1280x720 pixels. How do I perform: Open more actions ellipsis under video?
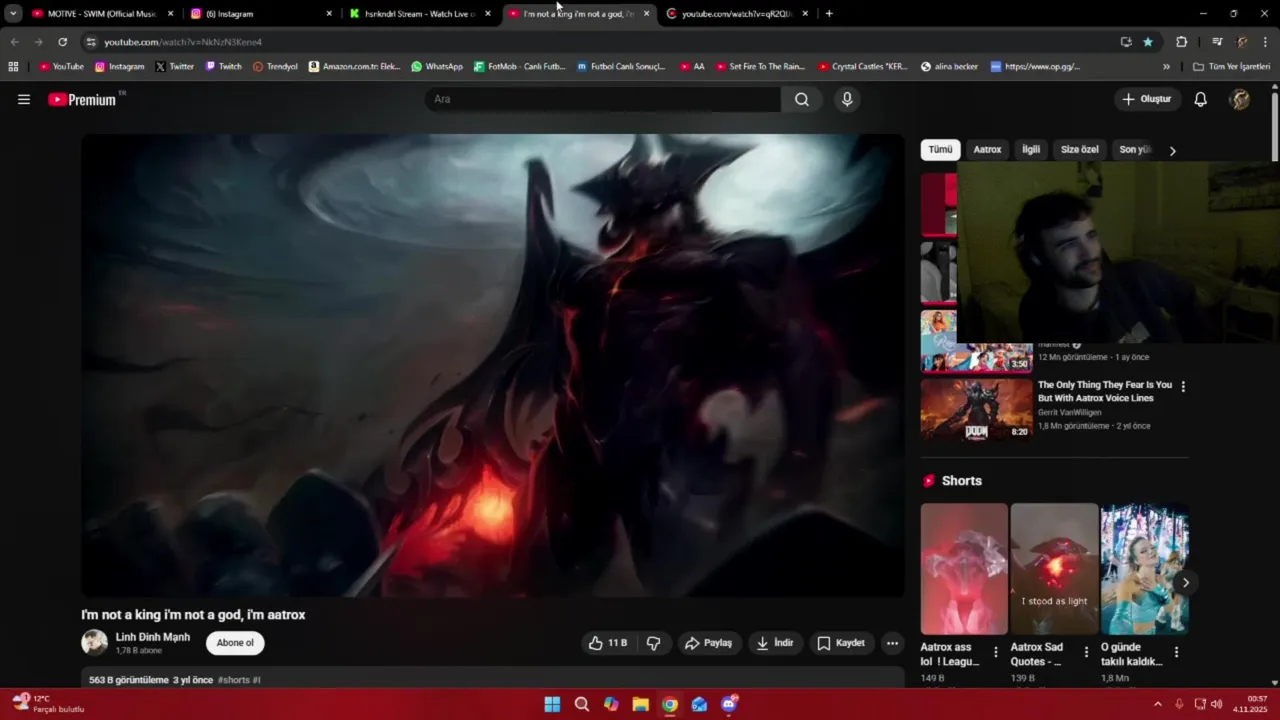coord(892,643)
